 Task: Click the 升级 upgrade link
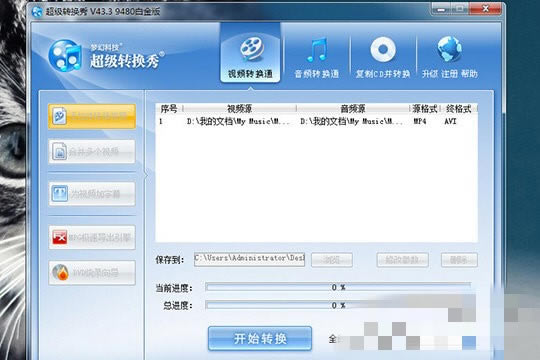429,74
